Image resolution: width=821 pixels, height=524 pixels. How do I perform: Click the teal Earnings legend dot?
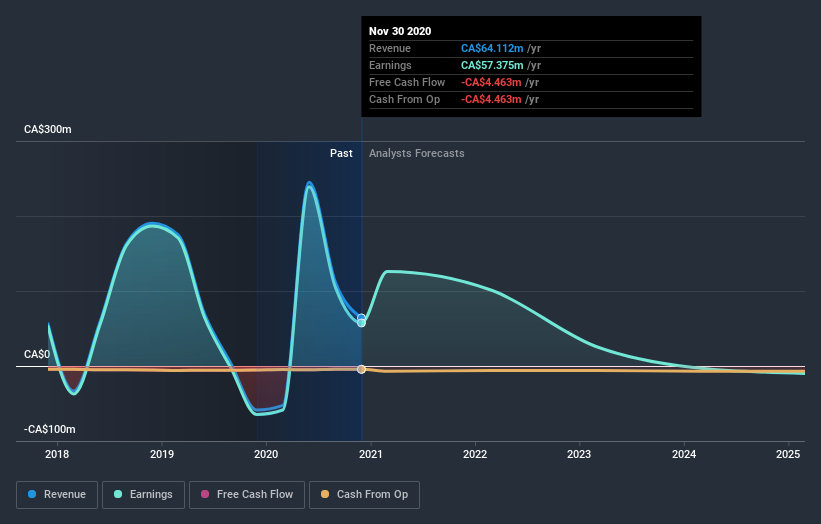tap(118, 494)
